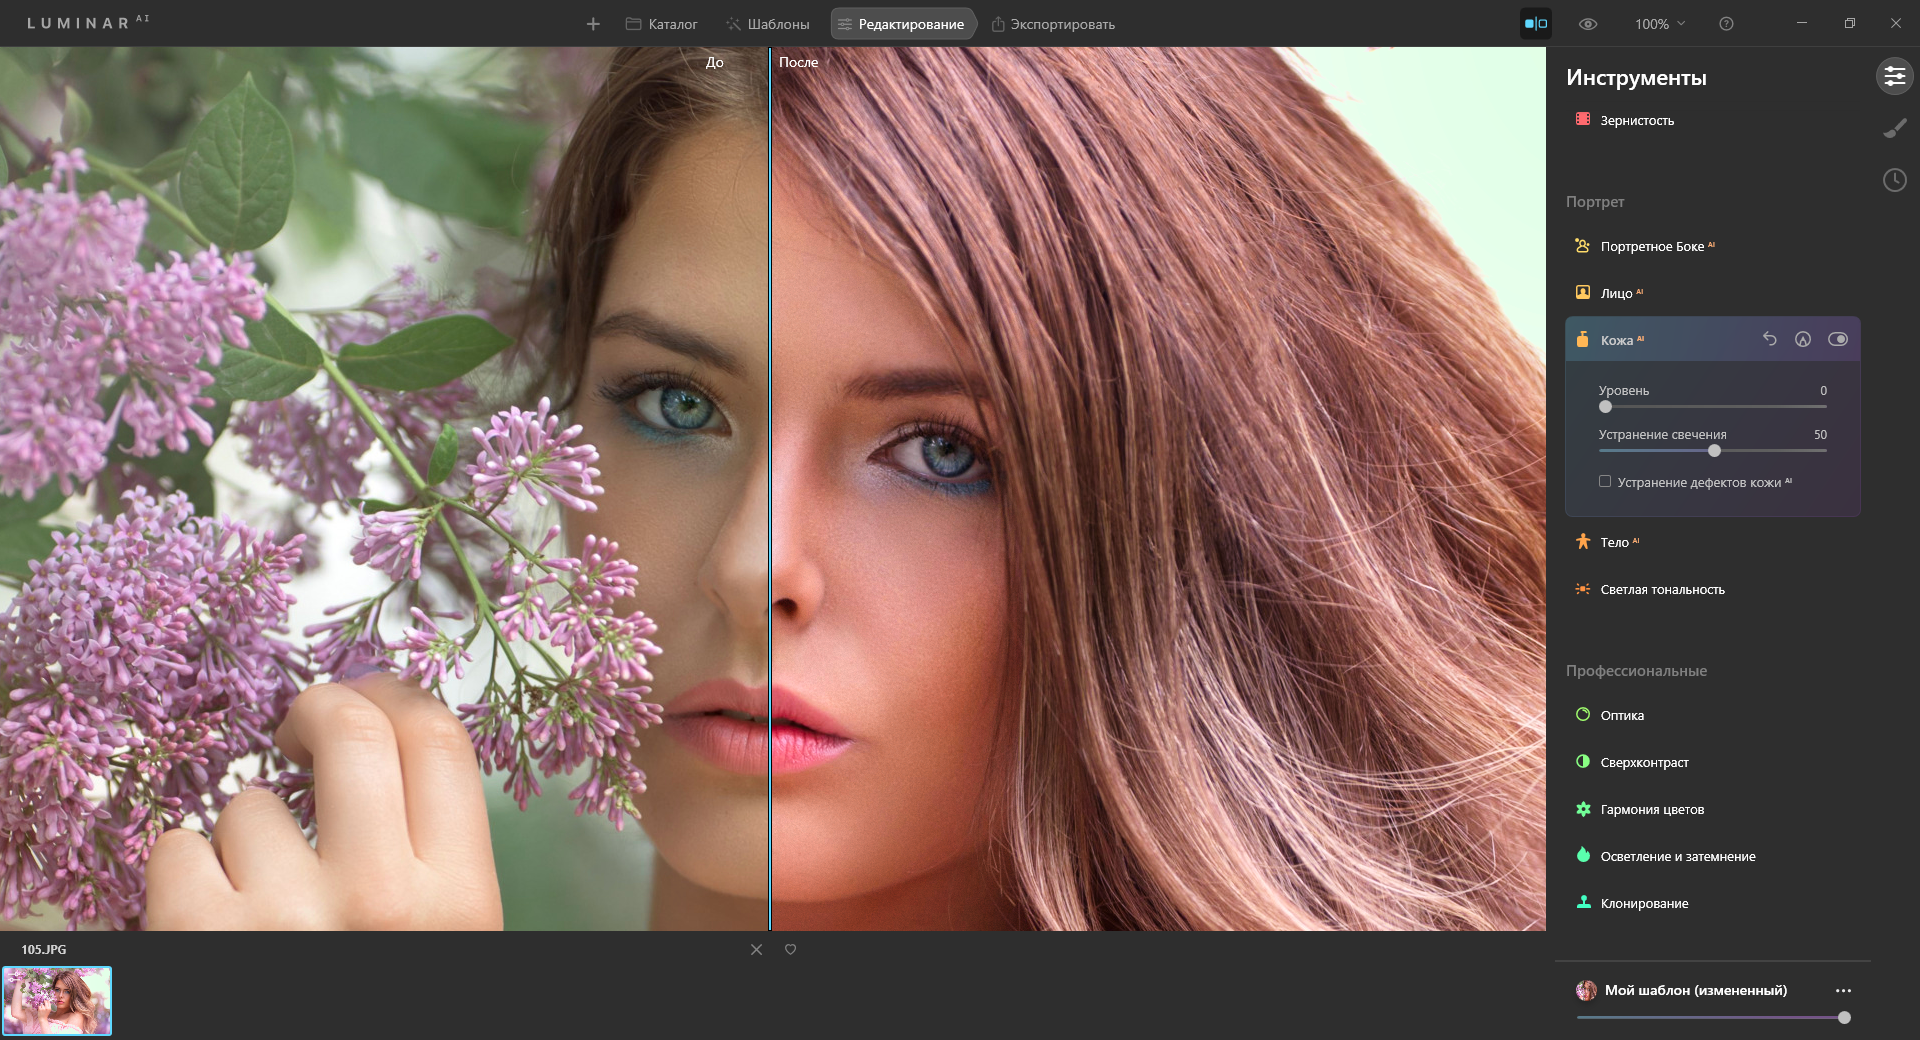Click the Портрет section heading
Viewport: 1920px width, 1040px height.
pyautogui.click(x=1595, y=202)
